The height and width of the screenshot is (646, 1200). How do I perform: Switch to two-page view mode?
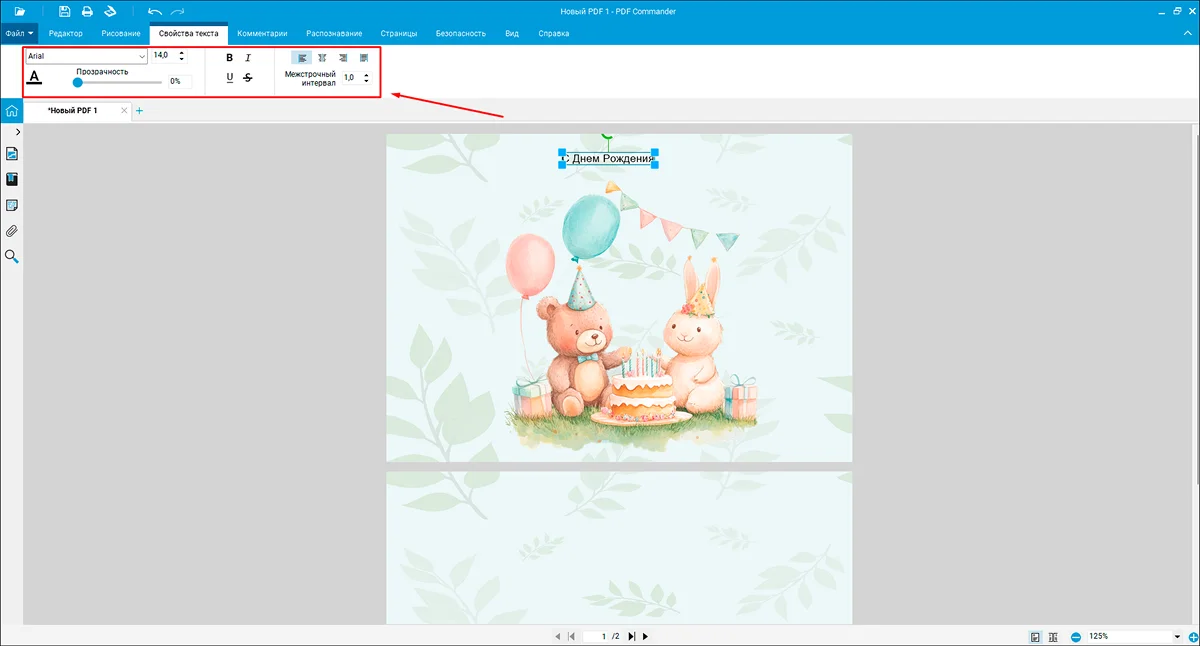click(x=1053, y=637)
